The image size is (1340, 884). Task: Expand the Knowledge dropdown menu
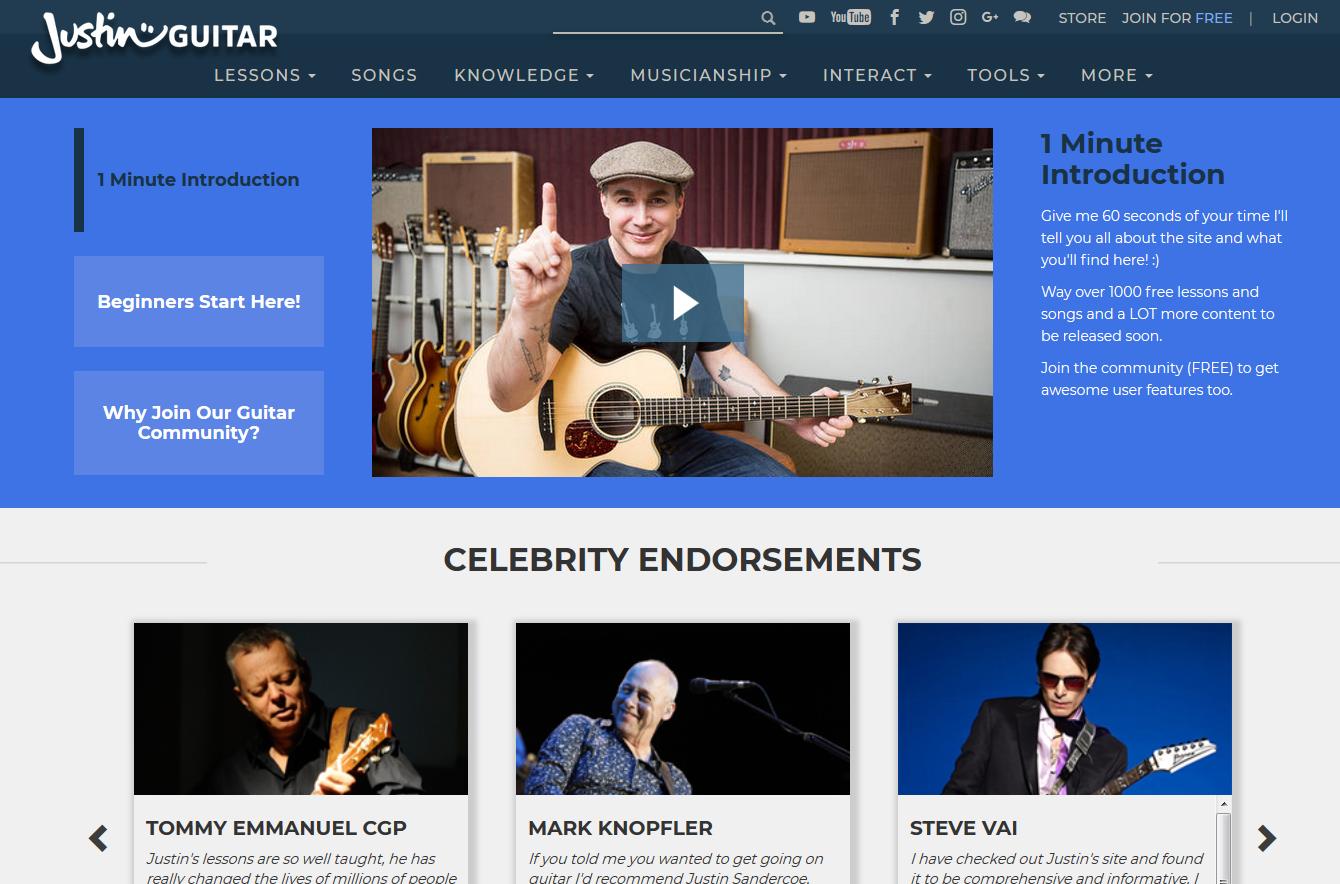524,75
